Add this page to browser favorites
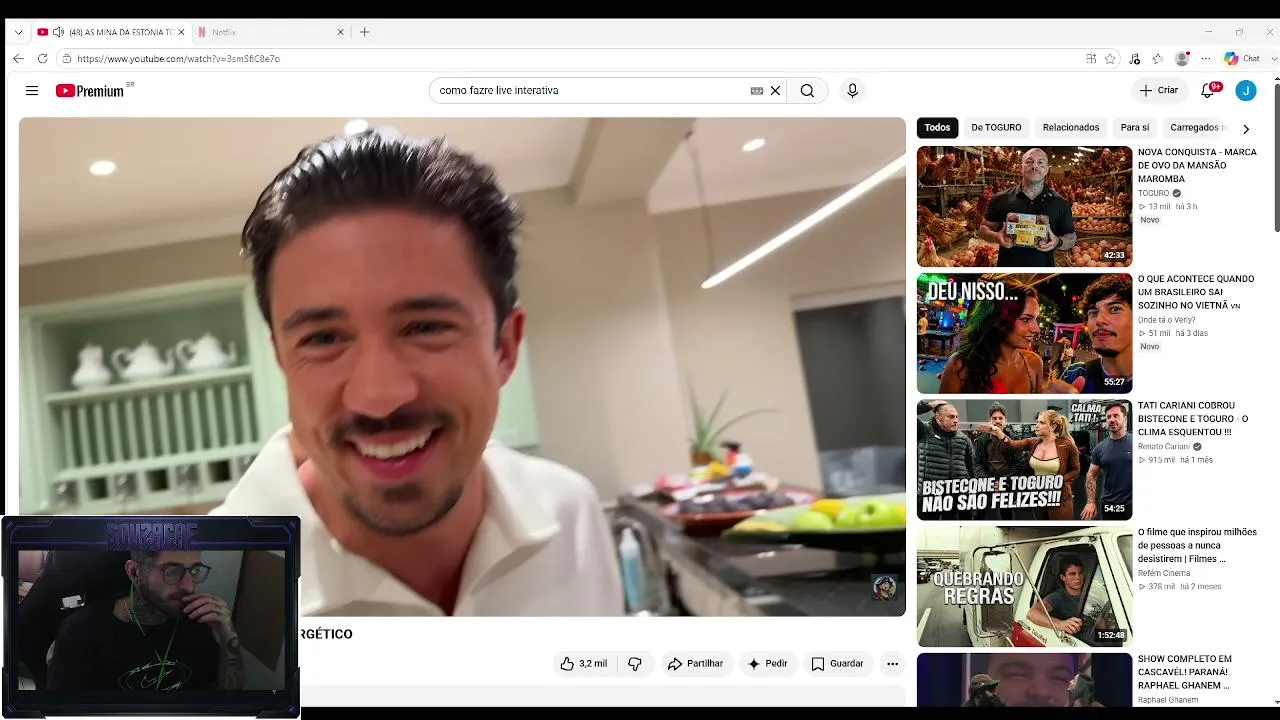This screenshot has height=720, width=1280. pyautogui.click(x=1110, y=59)
